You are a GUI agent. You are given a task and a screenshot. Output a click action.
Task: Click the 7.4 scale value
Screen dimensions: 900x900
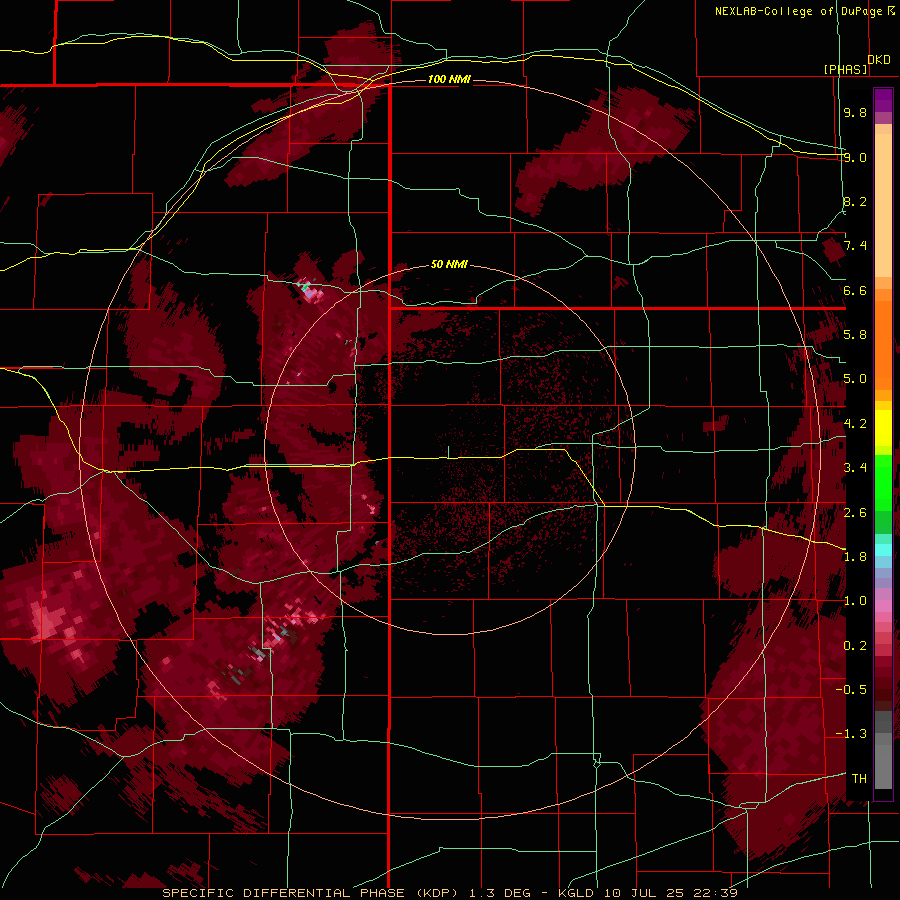(x=855, y=246)
